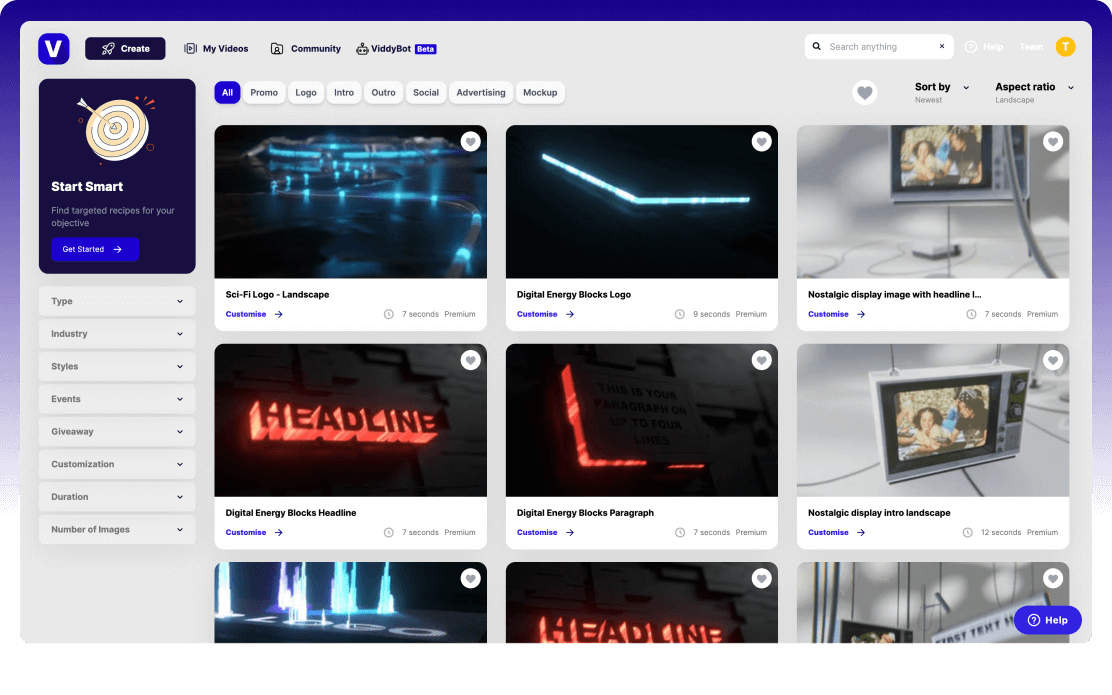The image size is (1112, 695).
Task: Click clock icon on Nostalgic display intro card
Action: click(x=967, y=533)
